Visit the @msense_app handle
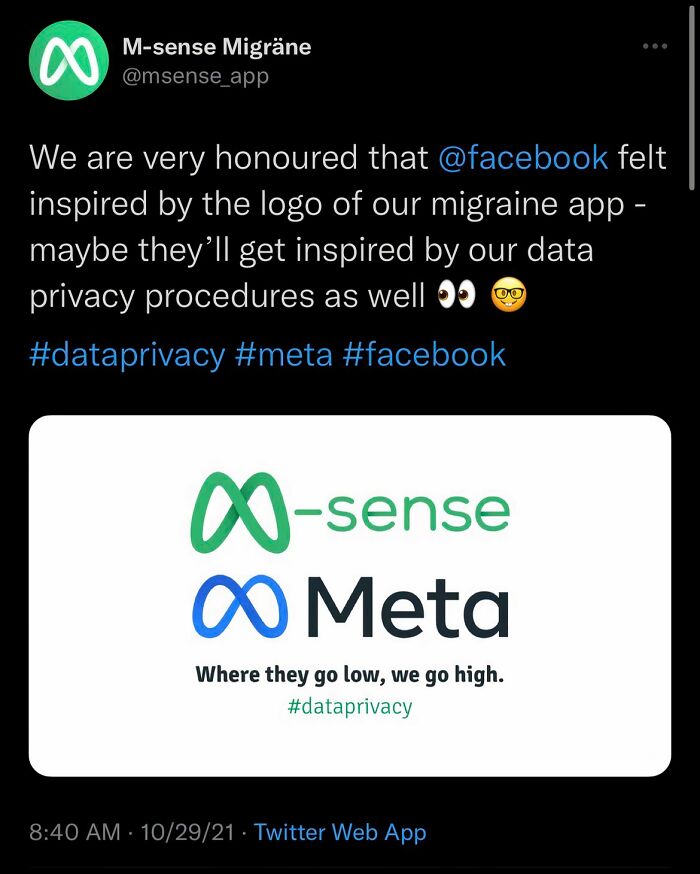This screenshot has height=874, width=700. 195,75
